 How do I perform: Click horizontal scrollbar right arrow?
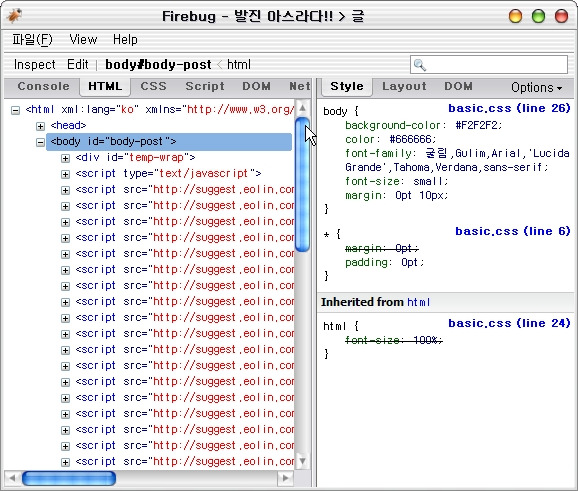click(285, 478)
